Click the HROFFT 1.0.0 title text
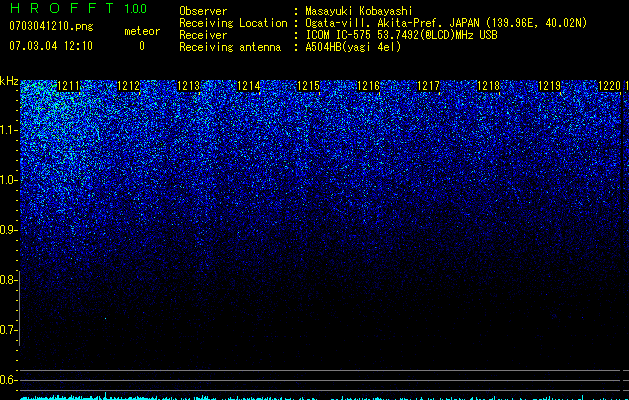 pos(78,8)
